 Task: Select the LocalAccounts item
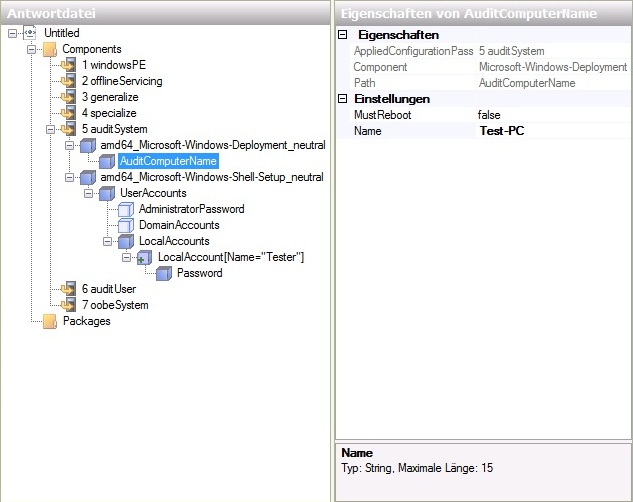point(174,241)
